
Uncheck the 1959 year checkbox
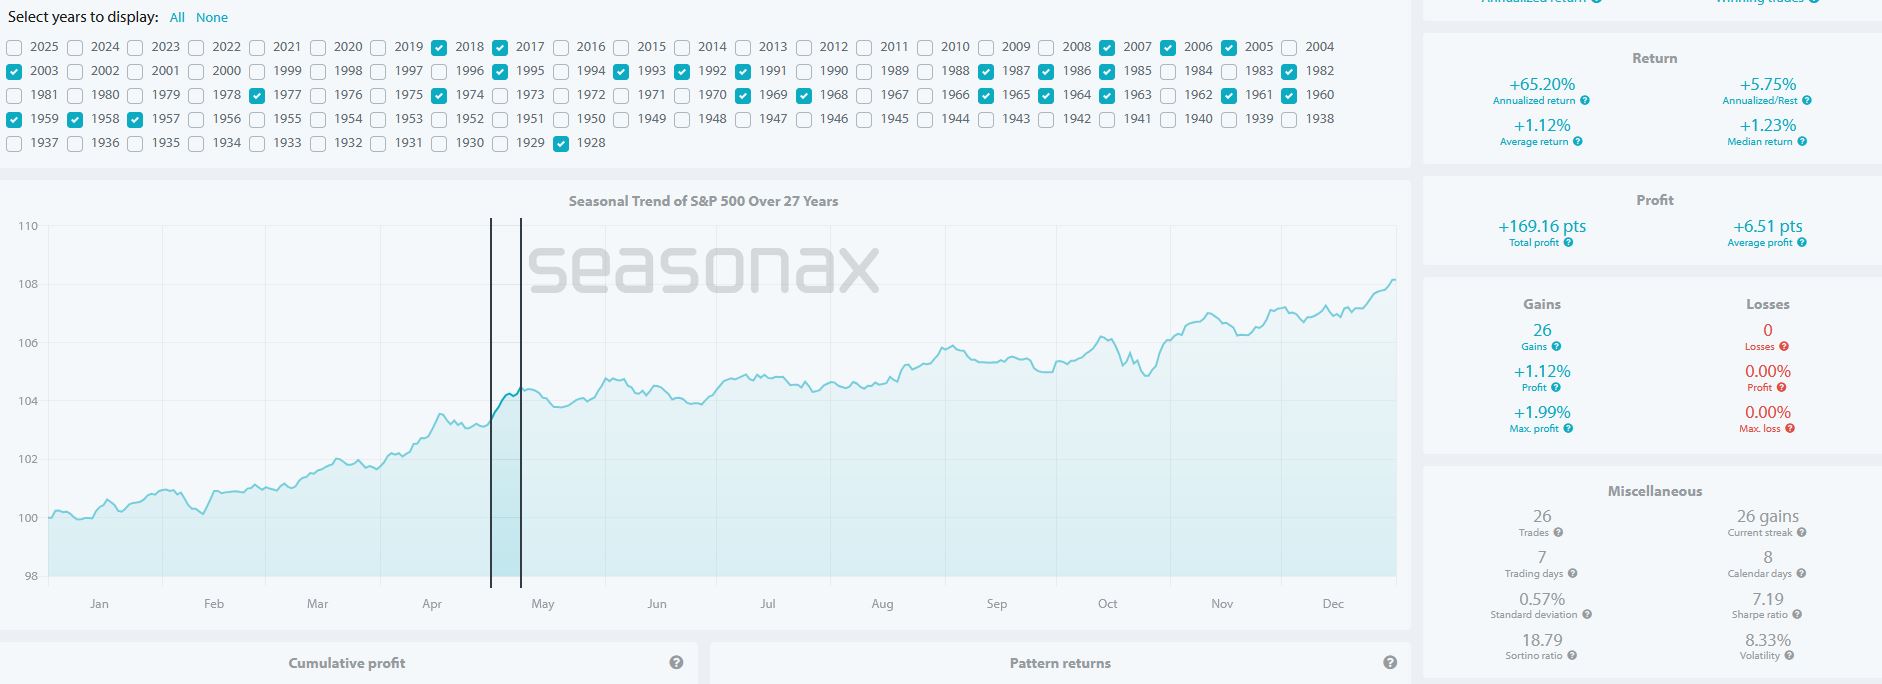point(14,120)
